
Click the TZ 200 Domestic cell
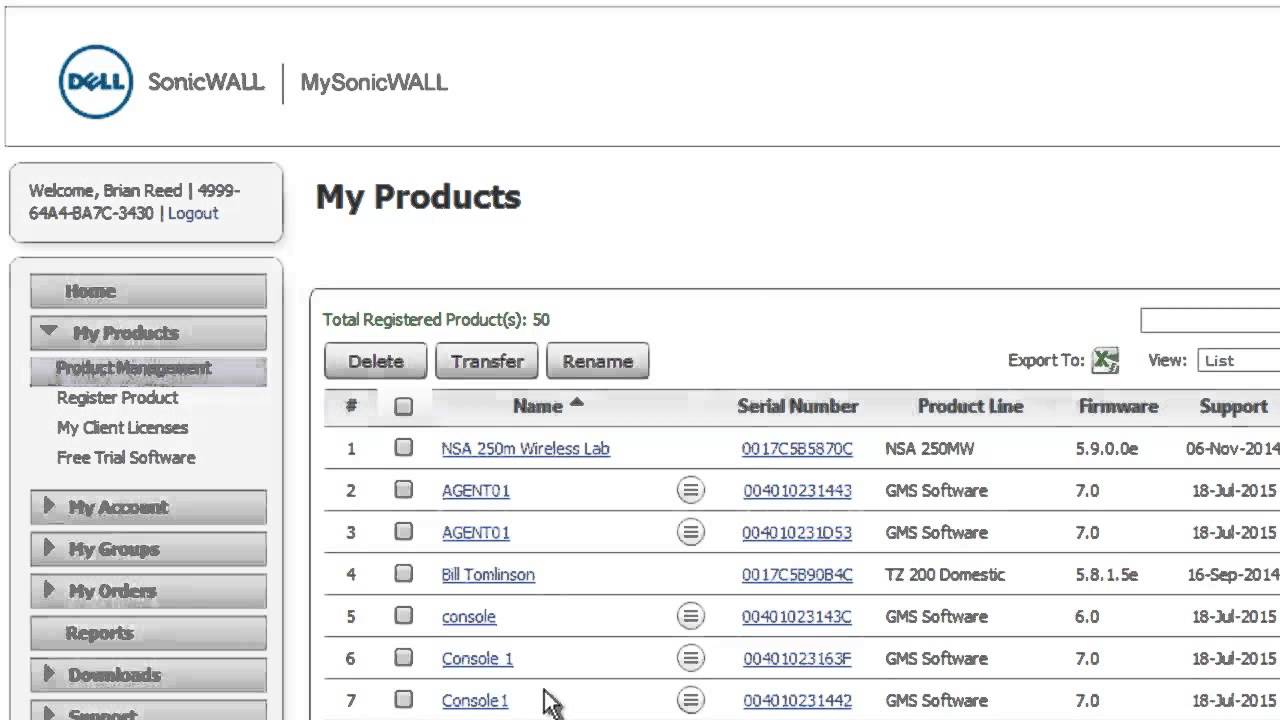click(x=945, y=575)
